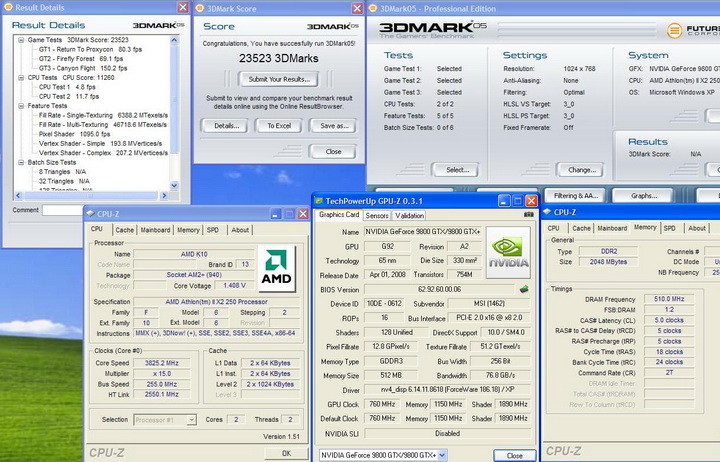This screenshot has width=720, height=462.
Task: Select CPU Test 1 row
Action: 67,87
